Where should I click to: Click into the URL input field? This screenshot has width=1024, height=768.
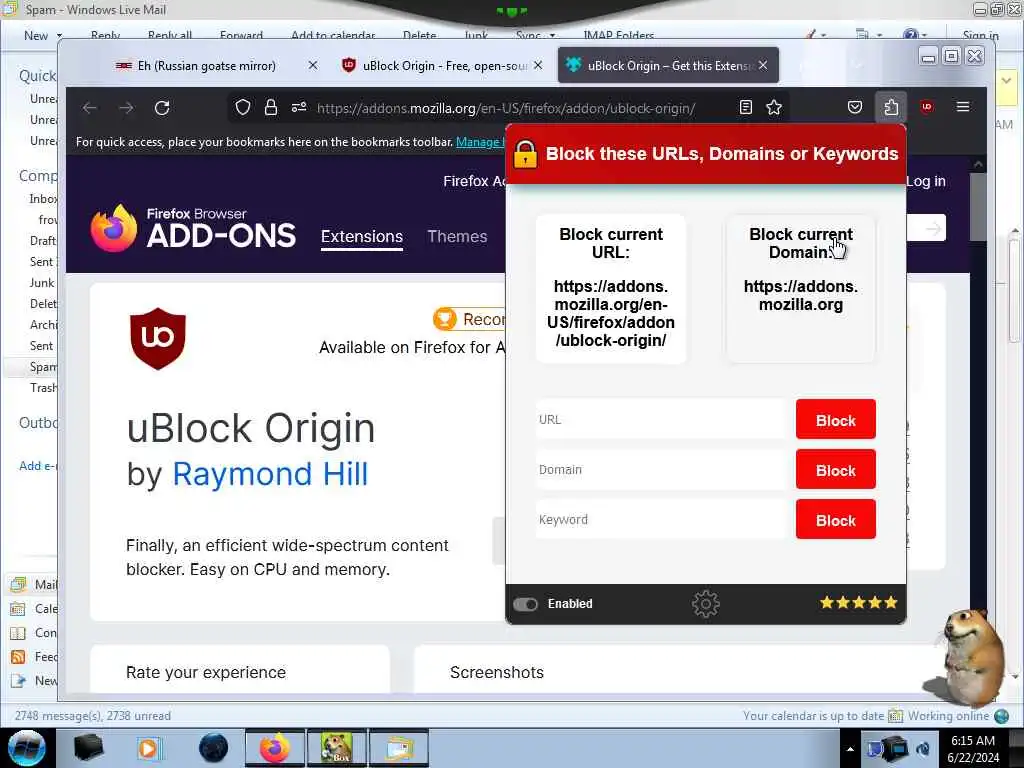coord(662,419)
